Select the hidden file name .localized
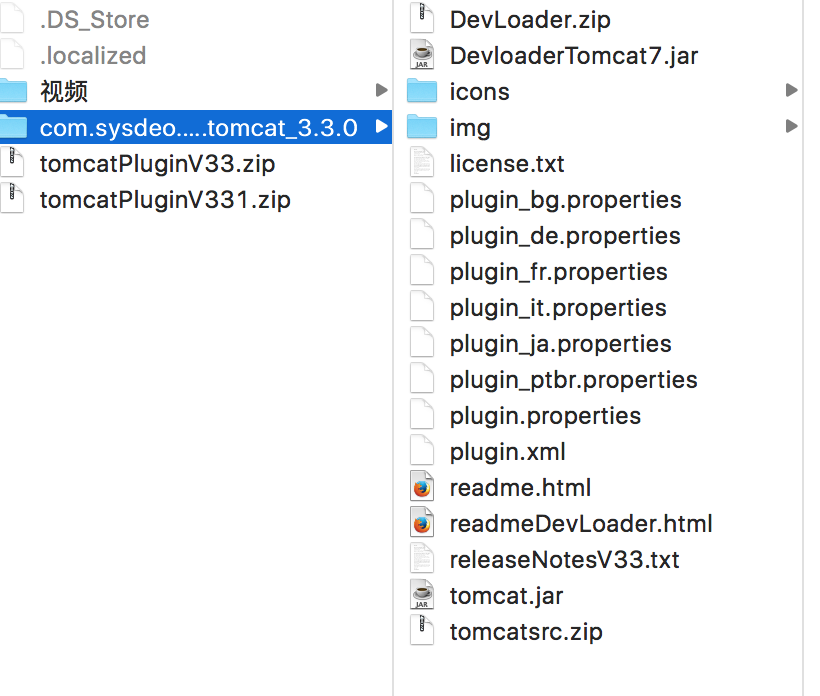This screenshot has width=820, height=696. coord(93,55)
